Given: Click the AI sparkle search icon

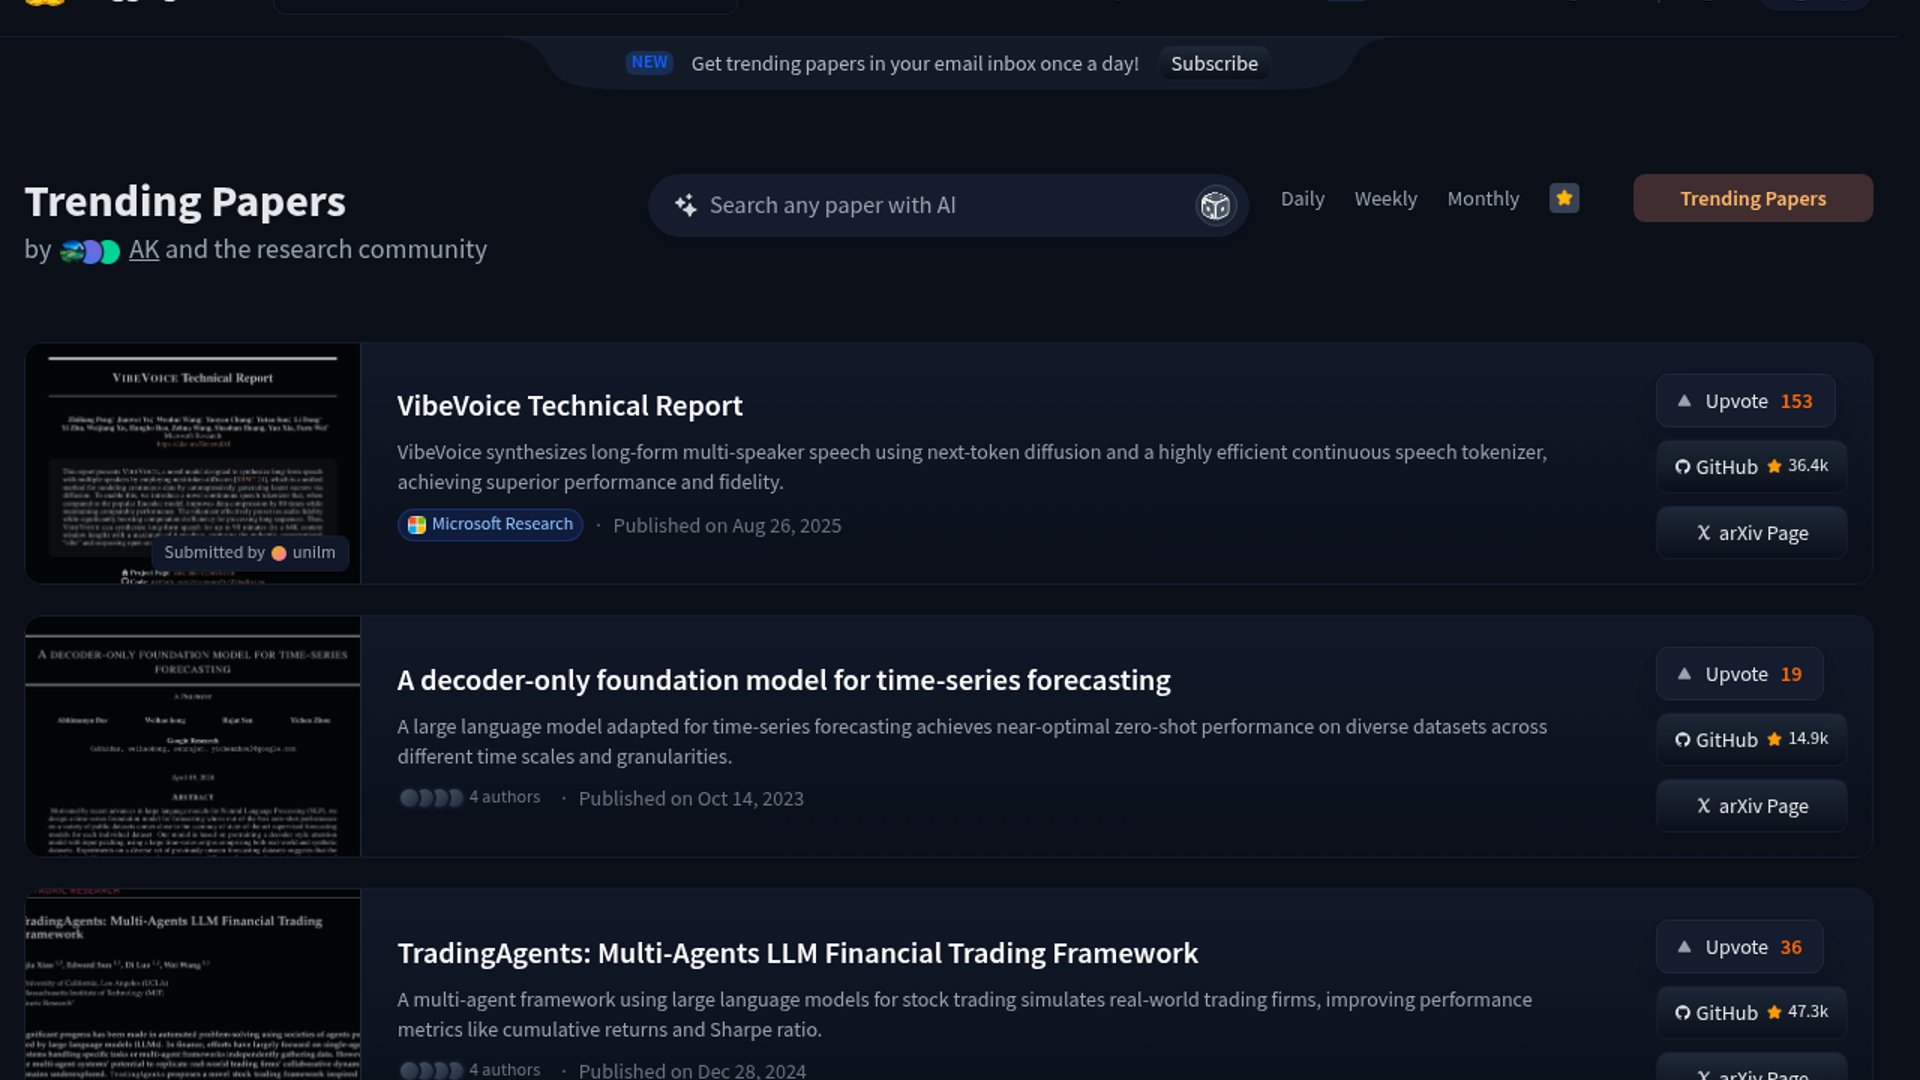Looking at the screenshot, I should (x=686, y=206).
